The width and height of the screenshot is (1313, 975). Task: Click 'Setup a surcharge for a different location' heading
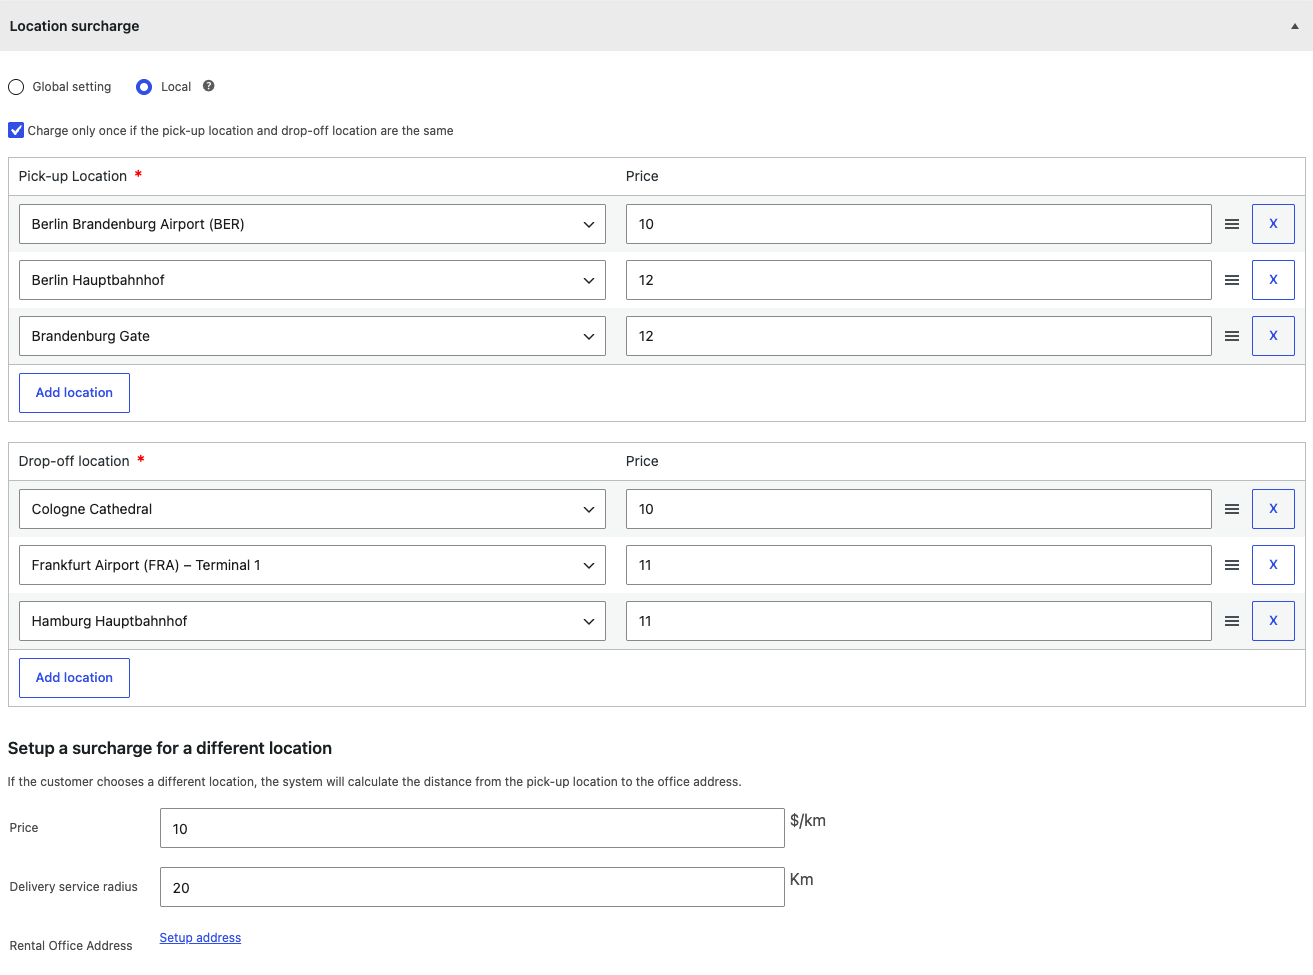coord(170,748)
